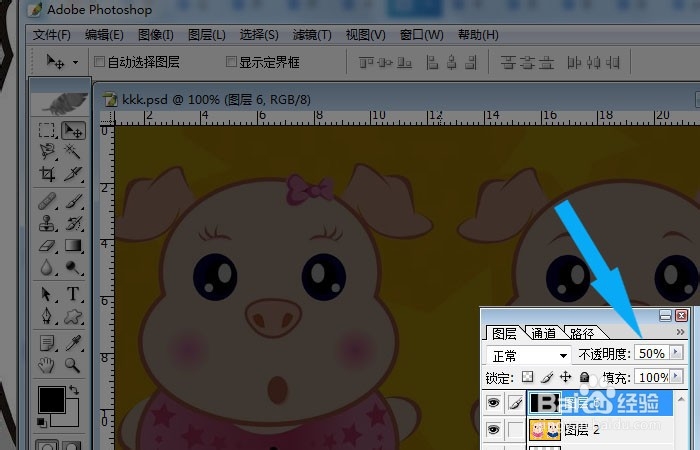Click the Align Horizontal Centers icon
Viewport: 700px width, 450px height.
tap(451, 62)
